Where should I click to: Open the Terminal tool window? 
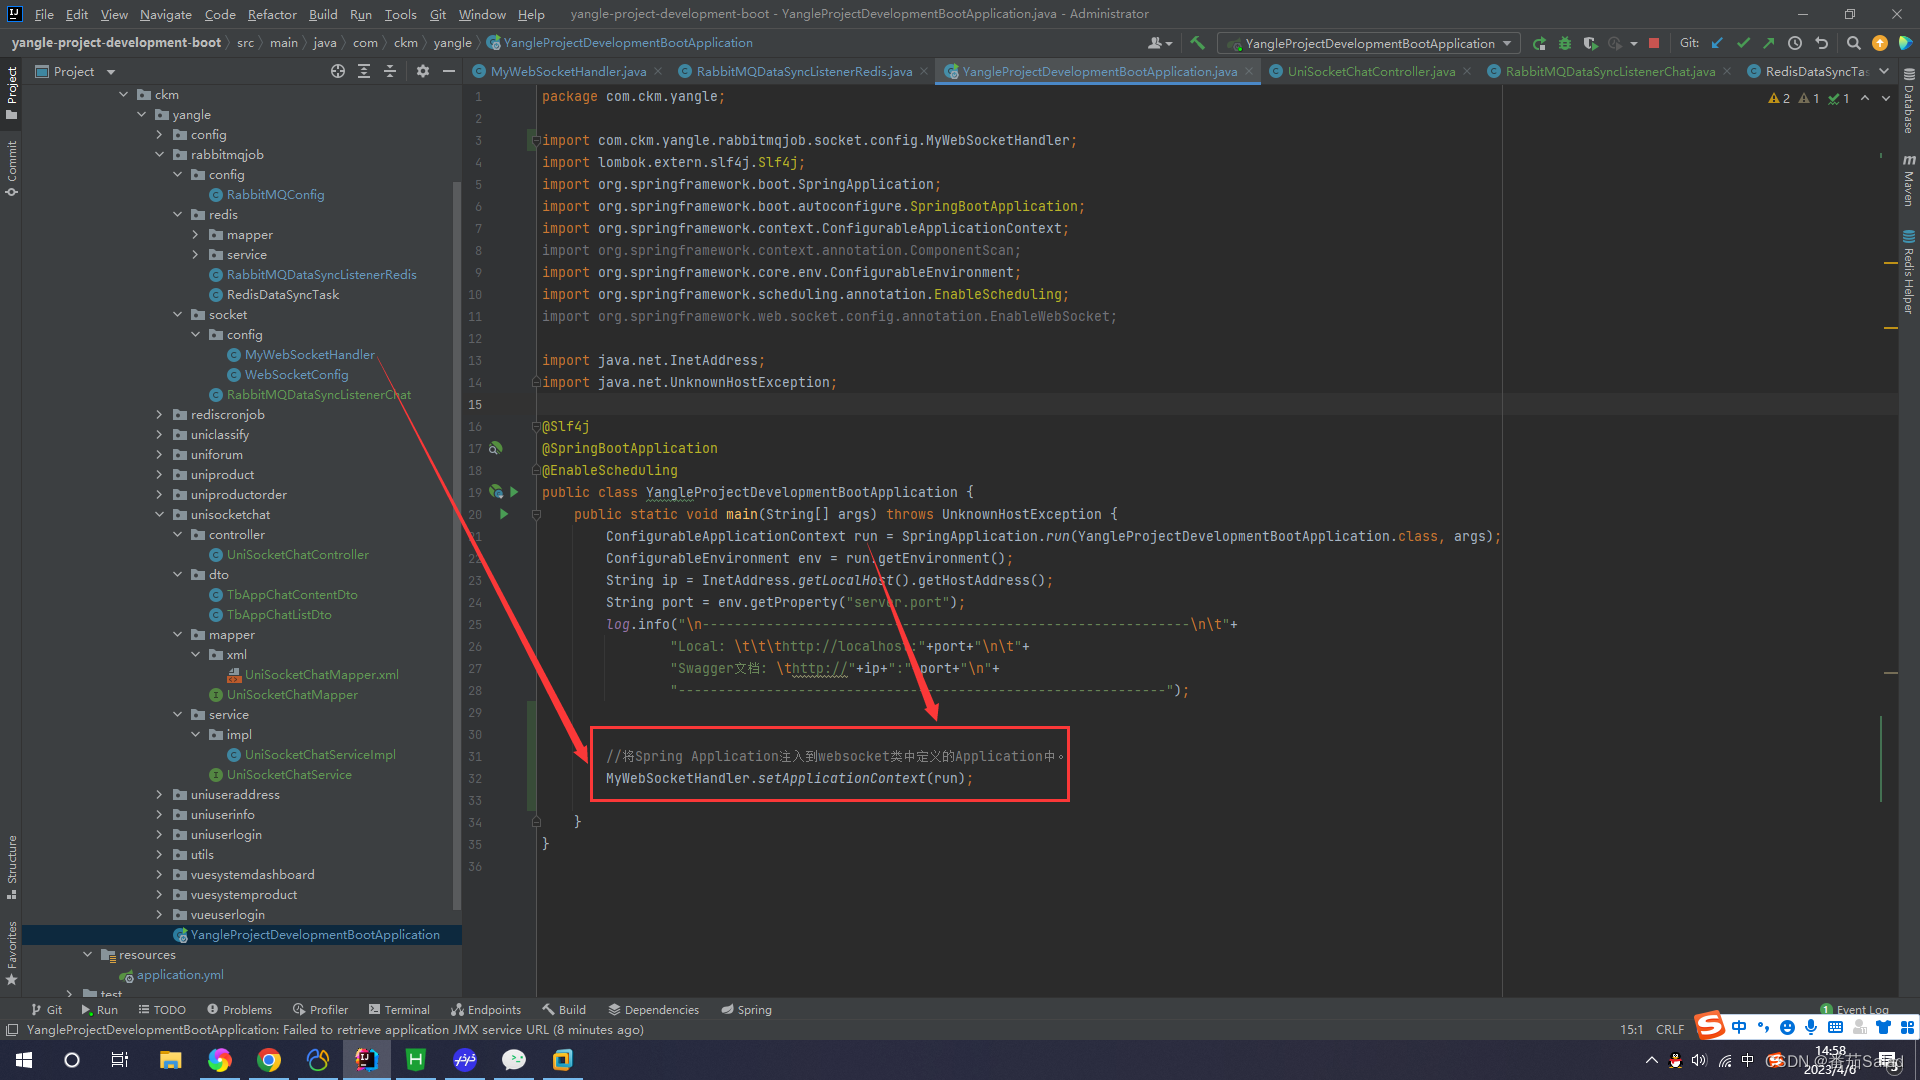tap(398, 1010)
